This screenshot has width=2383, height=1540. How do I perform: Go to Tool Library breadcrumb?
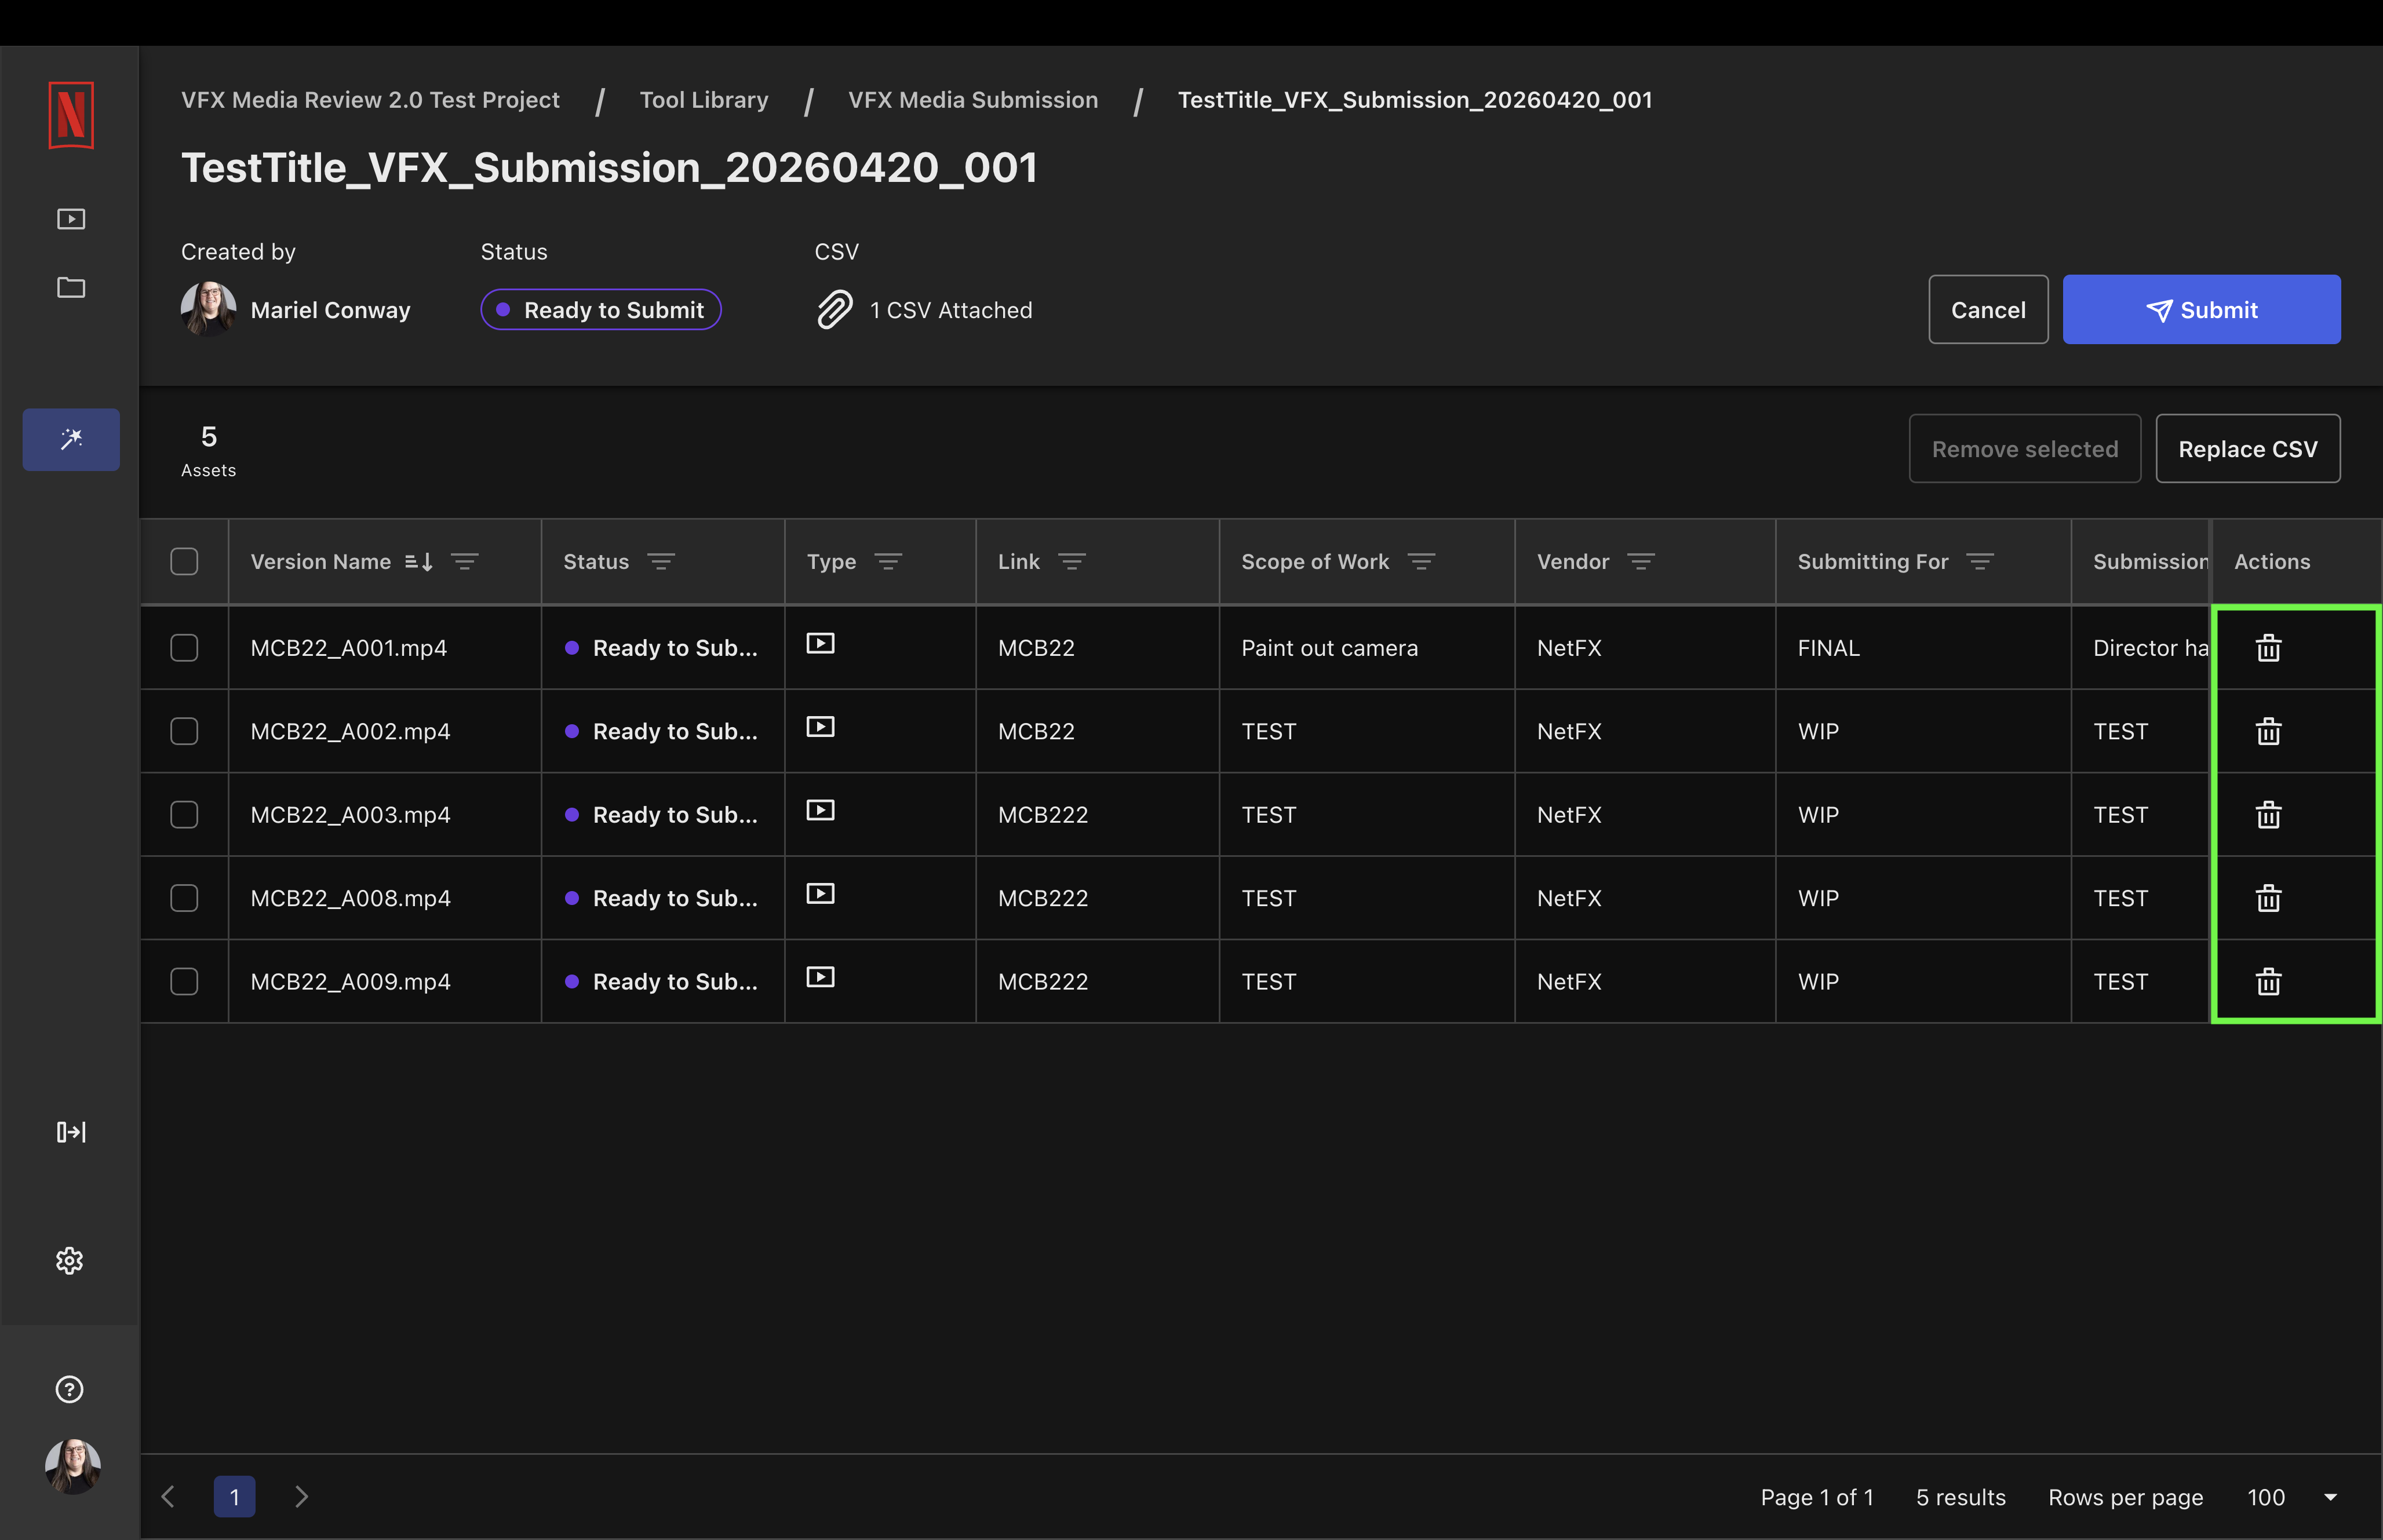(x=704, y=100)
